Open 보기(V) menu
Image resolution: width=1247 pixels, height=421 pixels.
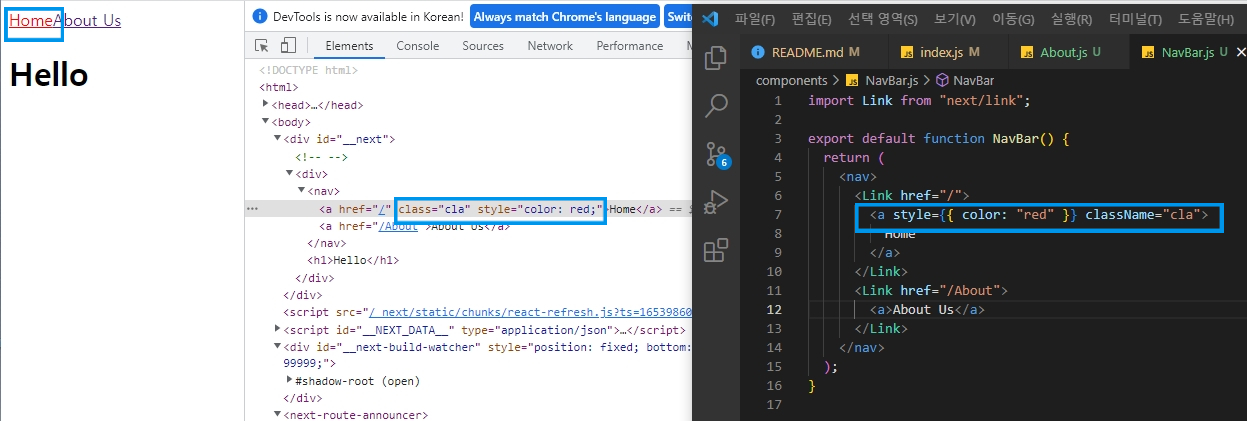click(x=955, y=19)
